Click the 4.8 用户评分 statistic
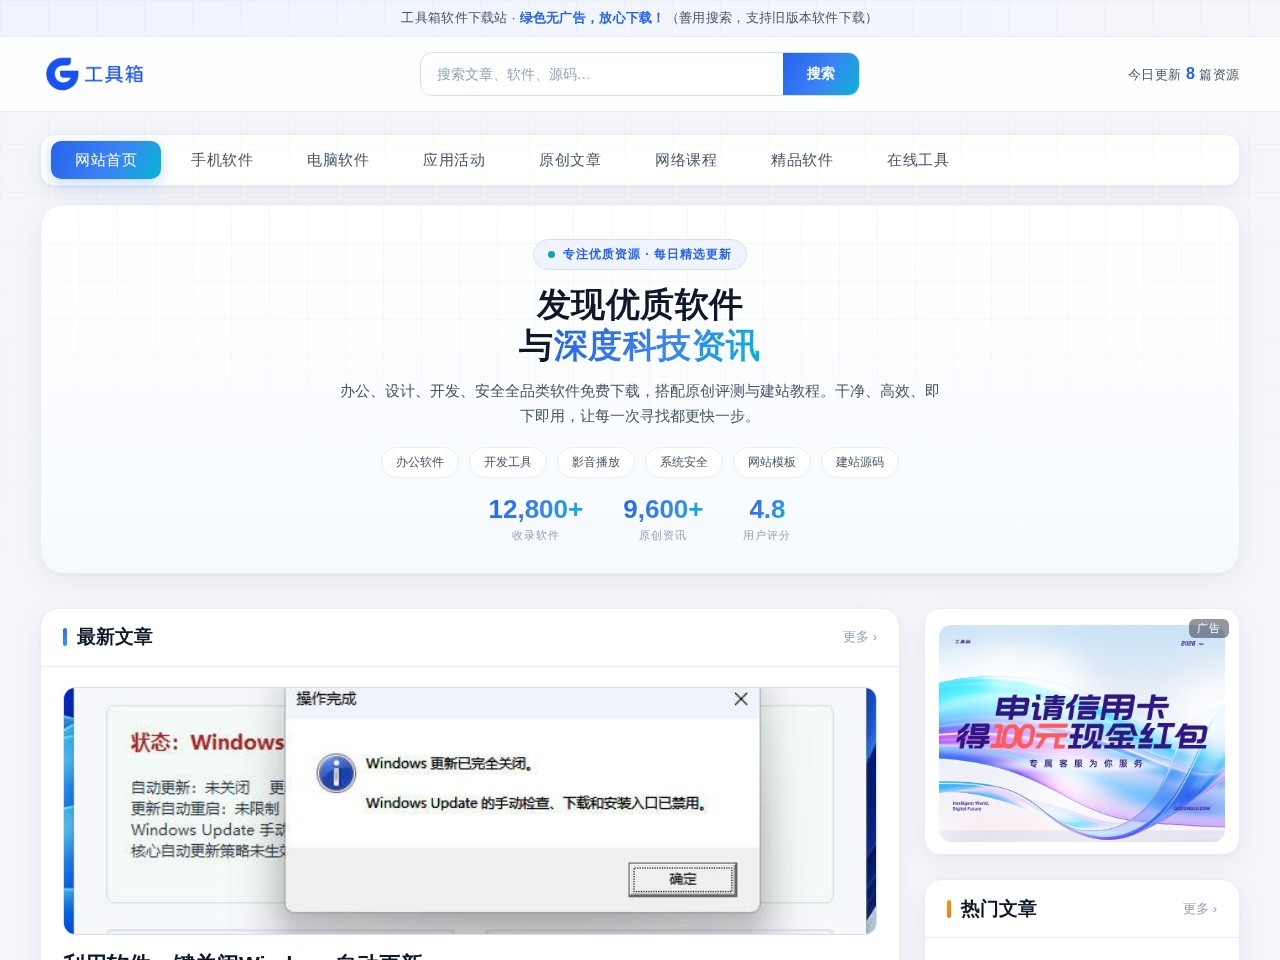This screenshot has width=1280, height=960. [767, 519]
